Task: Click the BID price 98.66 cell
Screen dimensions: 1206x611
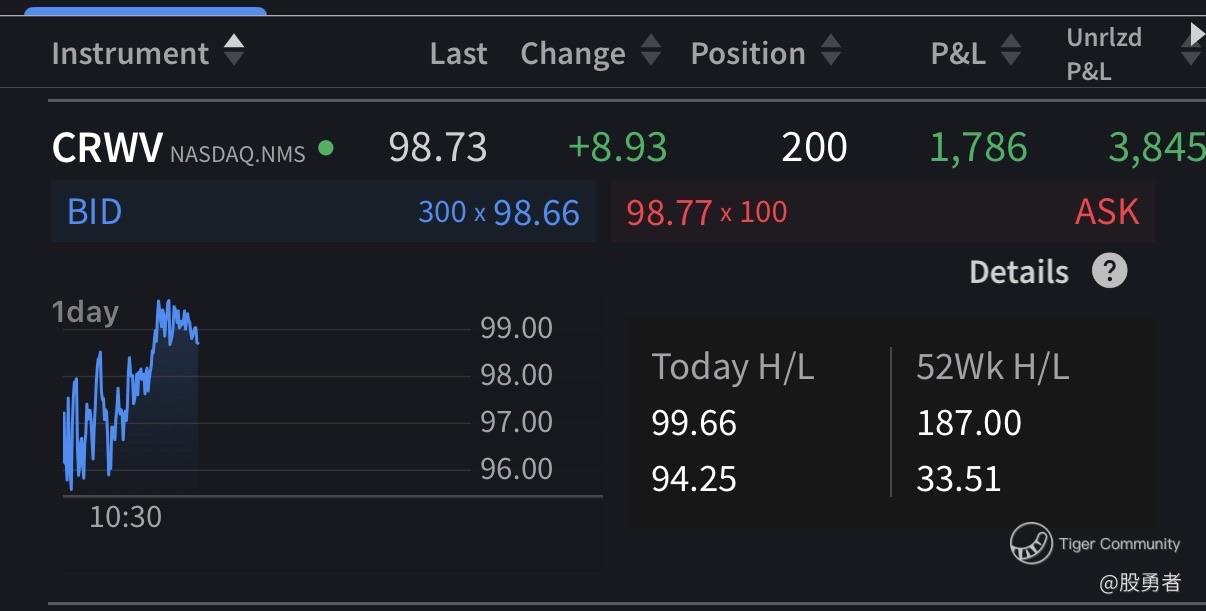Action: (x=536, y=212)
